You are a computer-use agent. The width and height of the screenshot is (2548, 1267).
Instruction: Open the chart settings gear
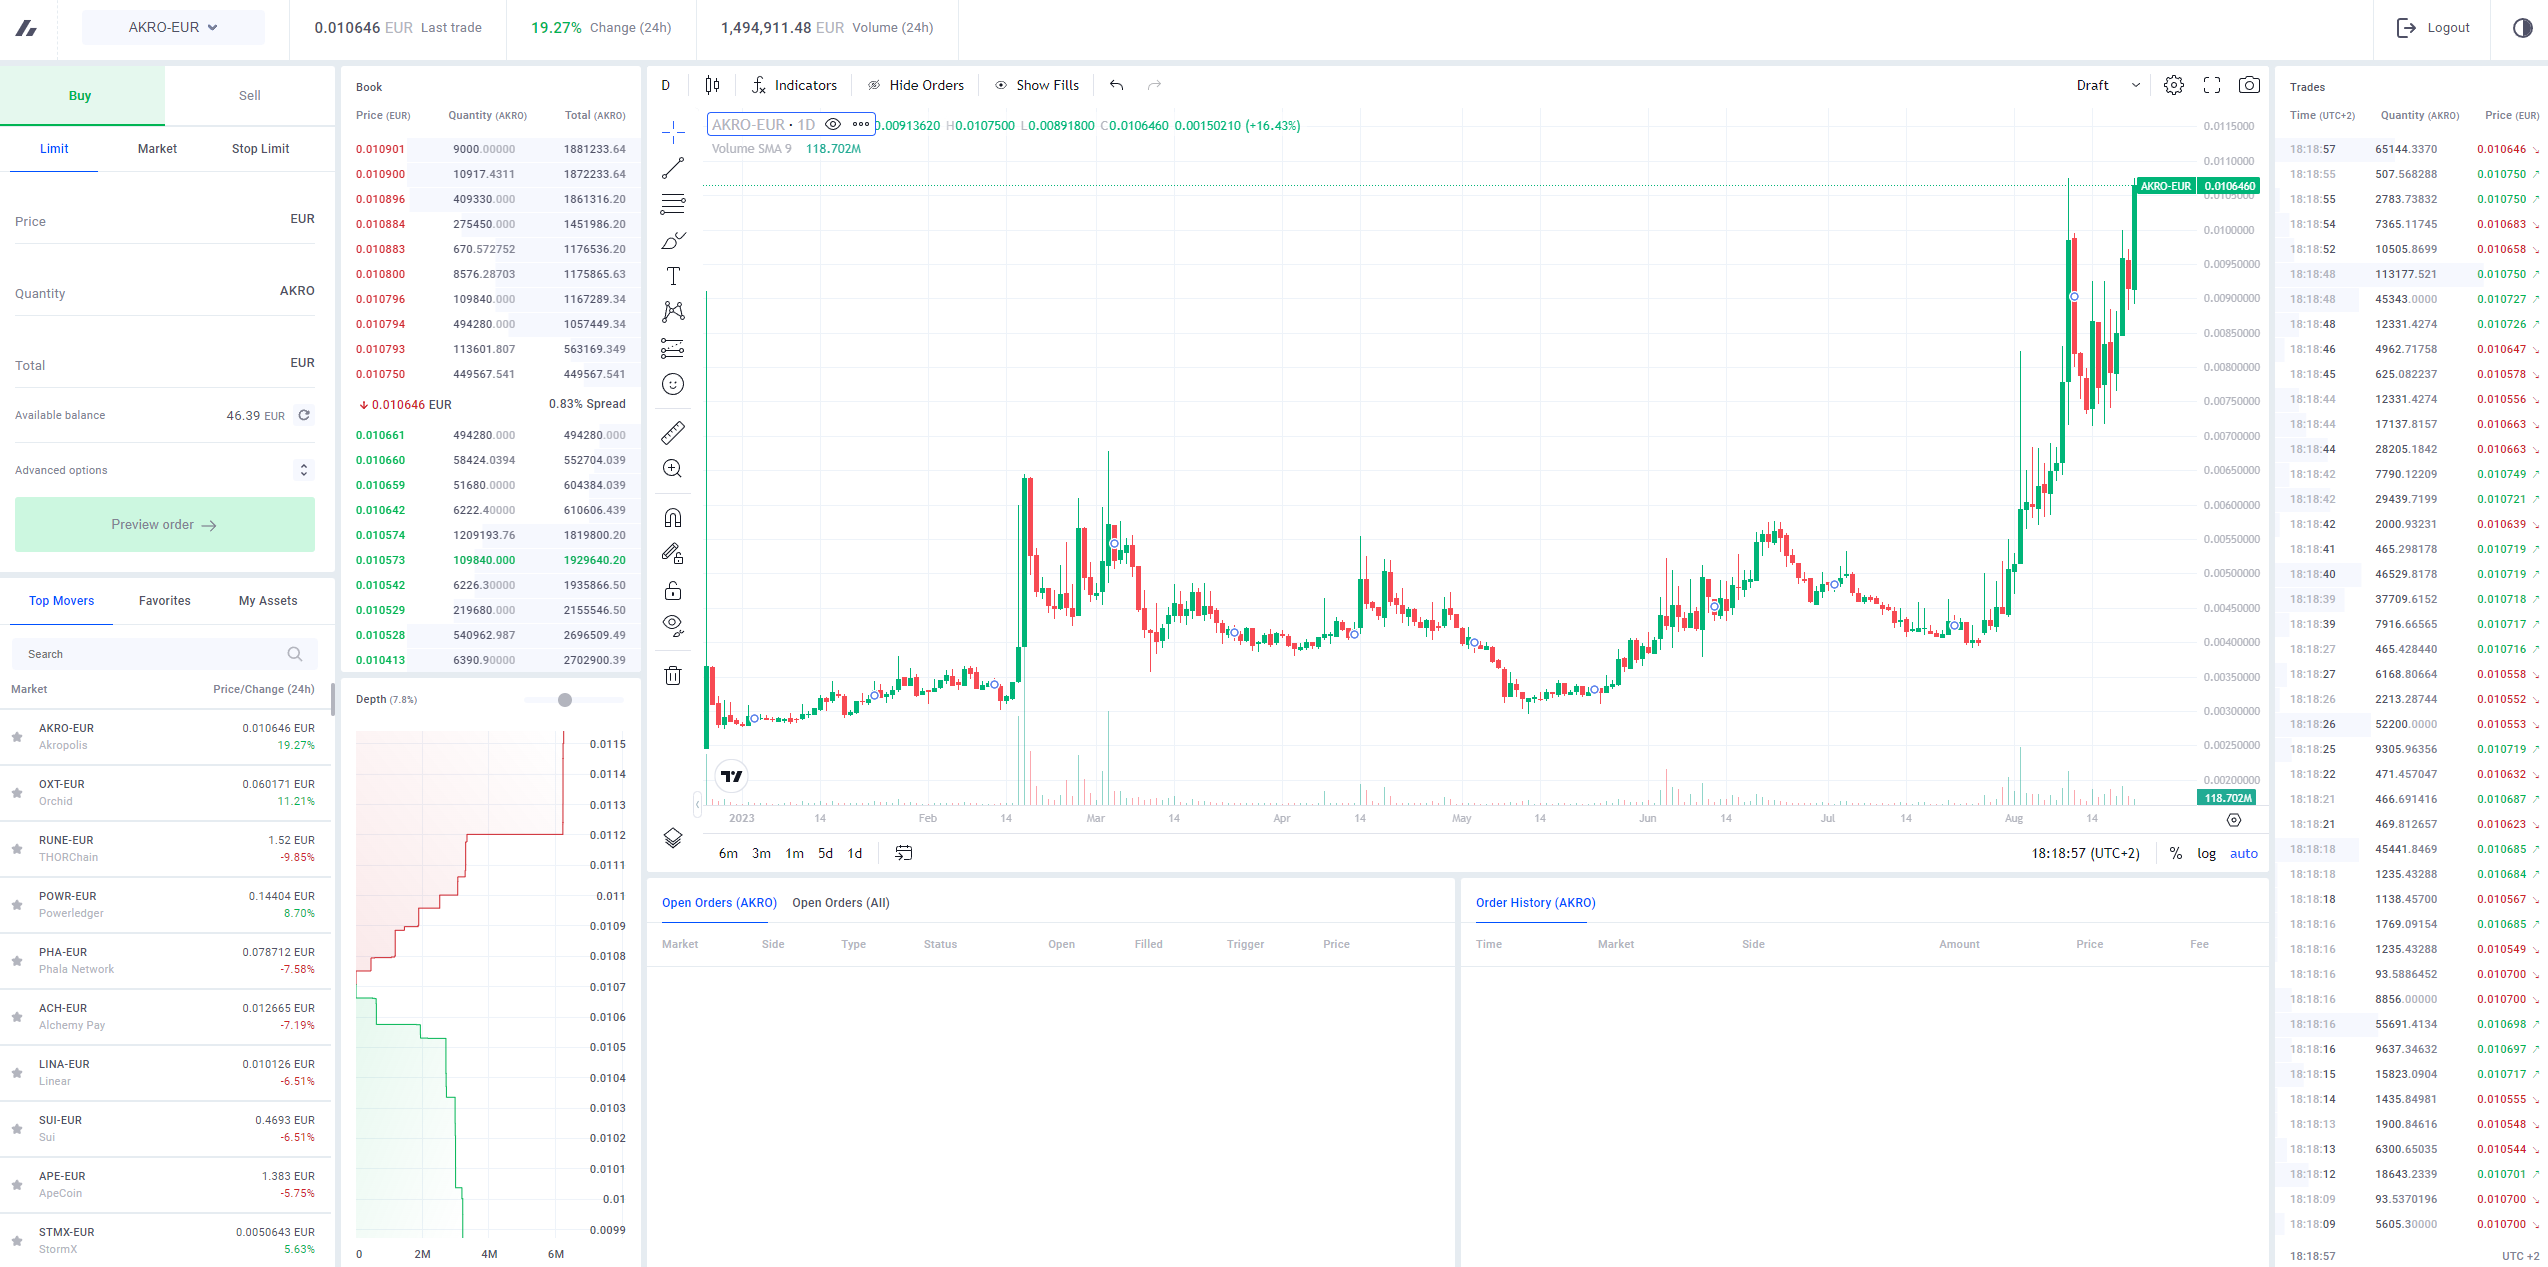click(x=2173, y=85)
